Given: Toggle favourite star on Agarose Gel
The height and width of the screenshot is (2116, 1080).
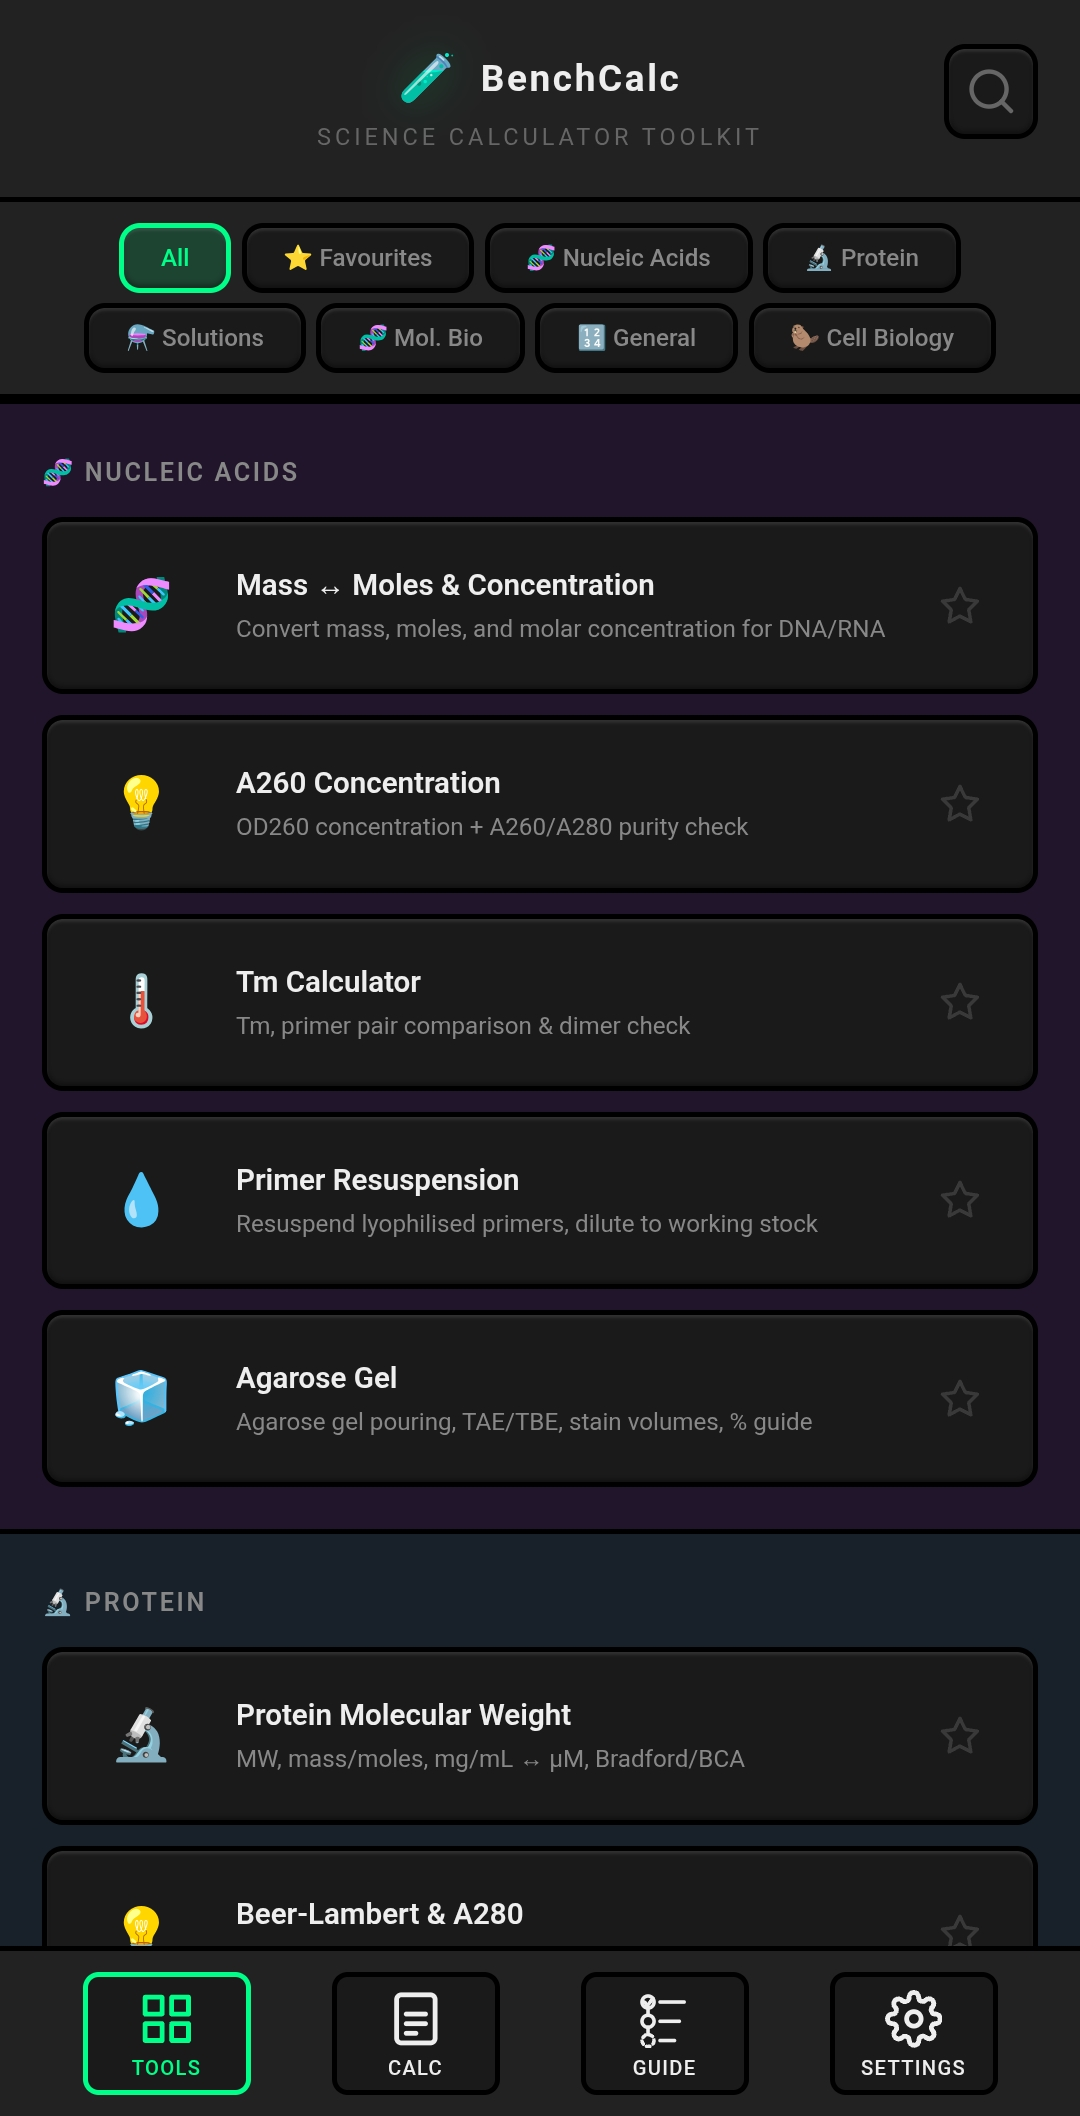Looking at the screenshot, I should [959, 1398].
